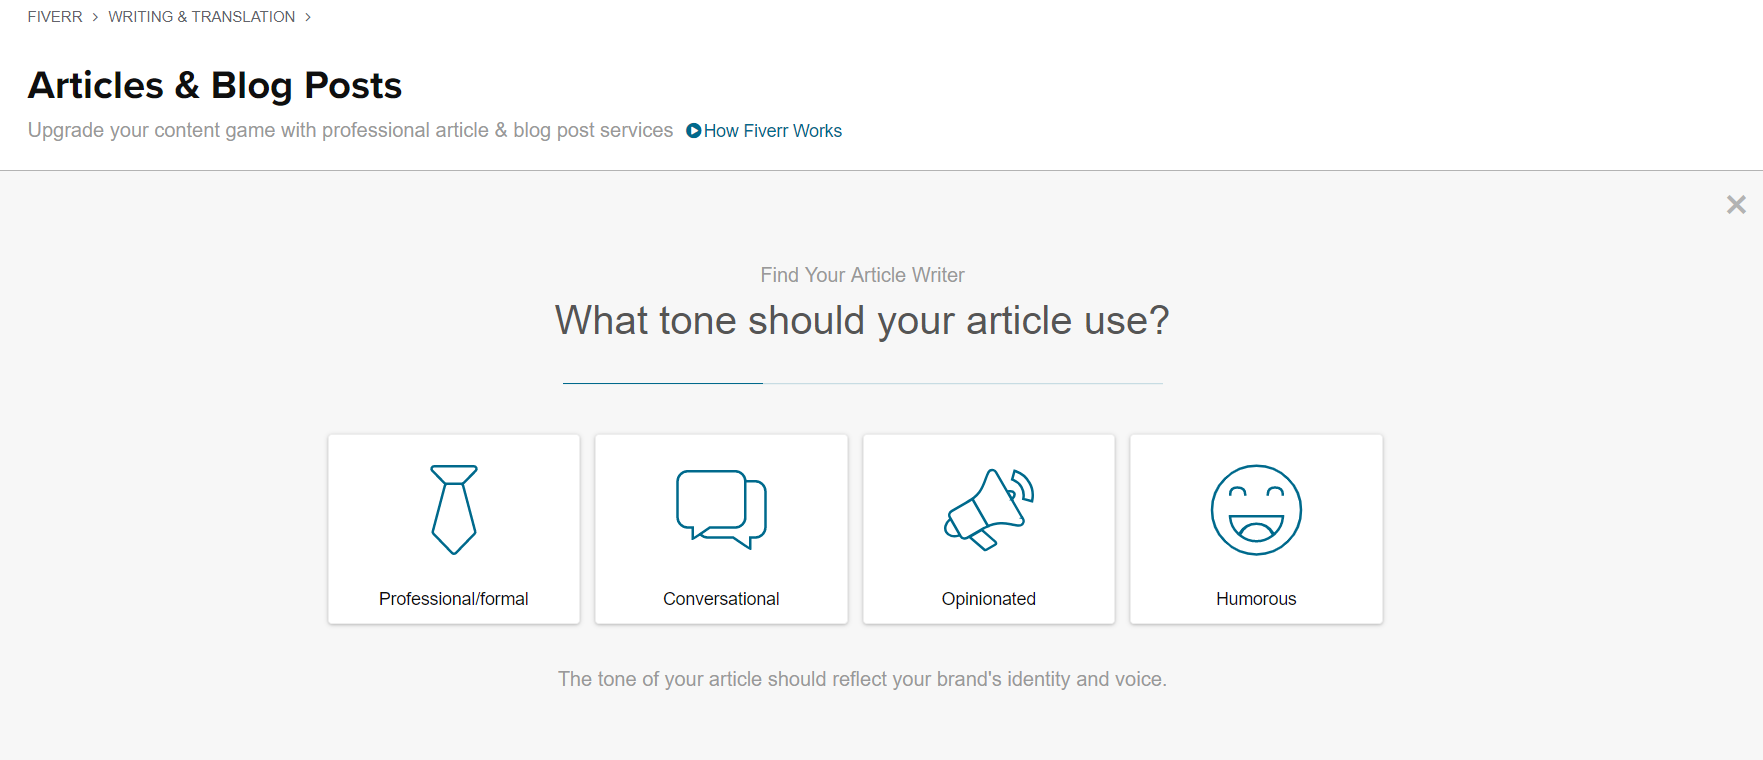Click the Find Your Article Writer label
The image size is (1763, 760).
click(x=862, y=275)
